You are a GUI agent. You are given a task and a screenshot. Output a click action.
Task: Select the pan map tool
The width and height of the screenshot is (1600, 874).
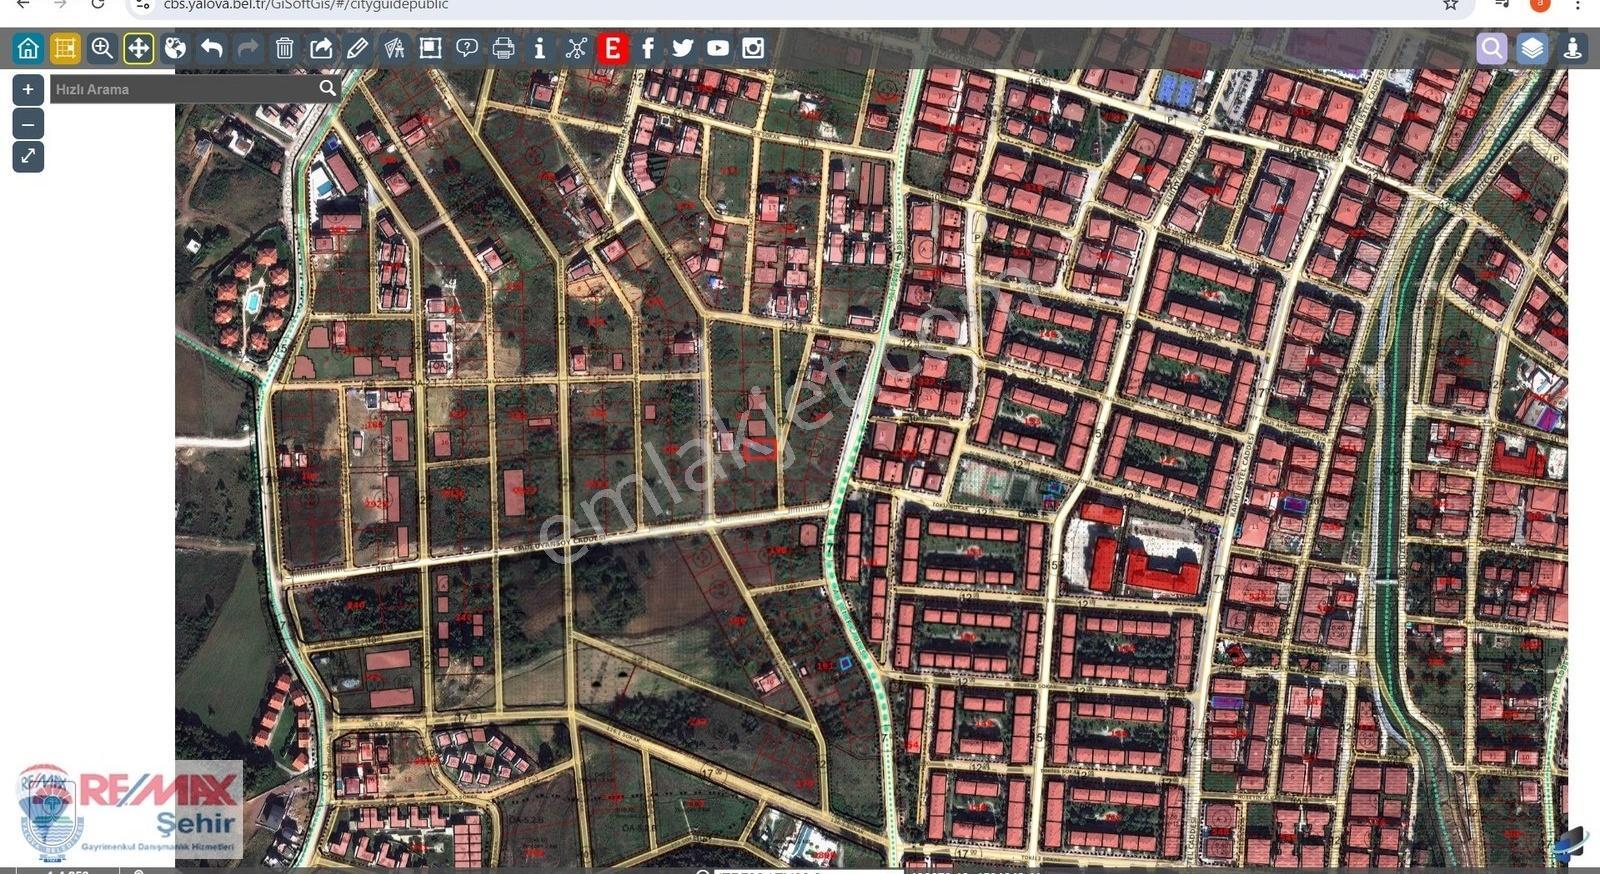138,48
